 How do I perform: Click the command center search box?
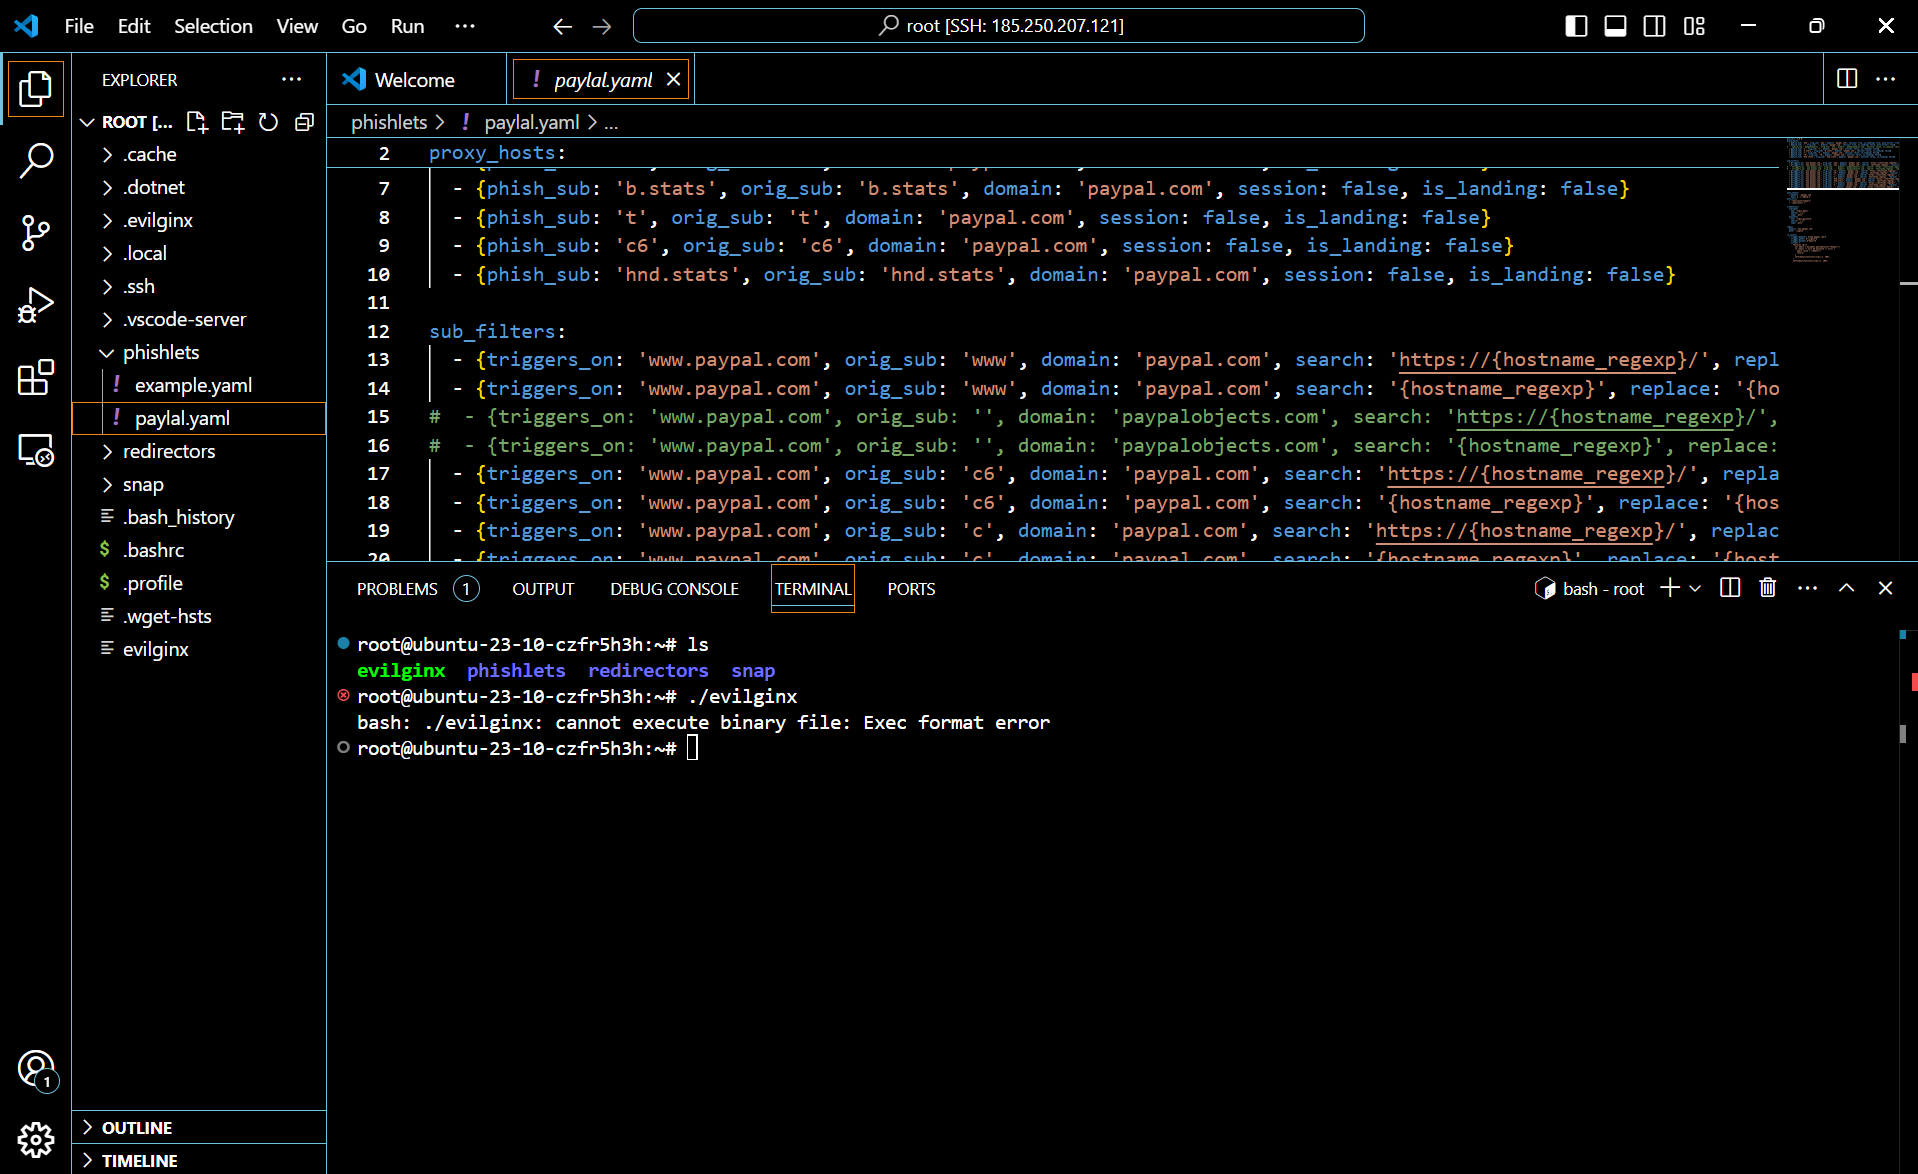(998, 26)
